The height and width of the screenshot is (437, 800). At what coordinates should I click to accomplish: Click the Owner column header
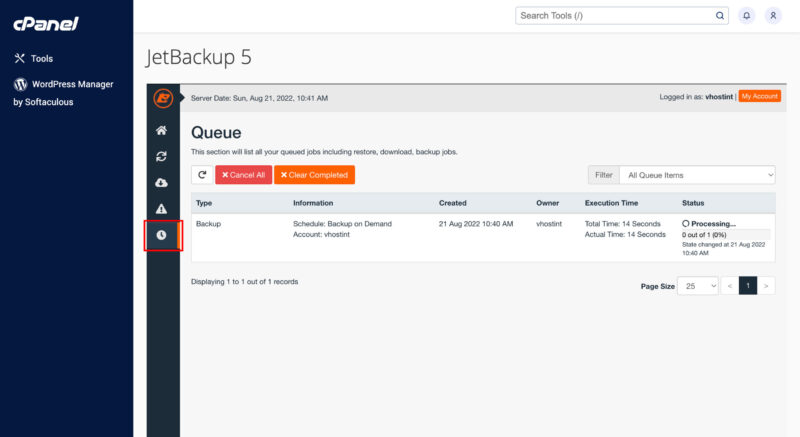point(547,203)
